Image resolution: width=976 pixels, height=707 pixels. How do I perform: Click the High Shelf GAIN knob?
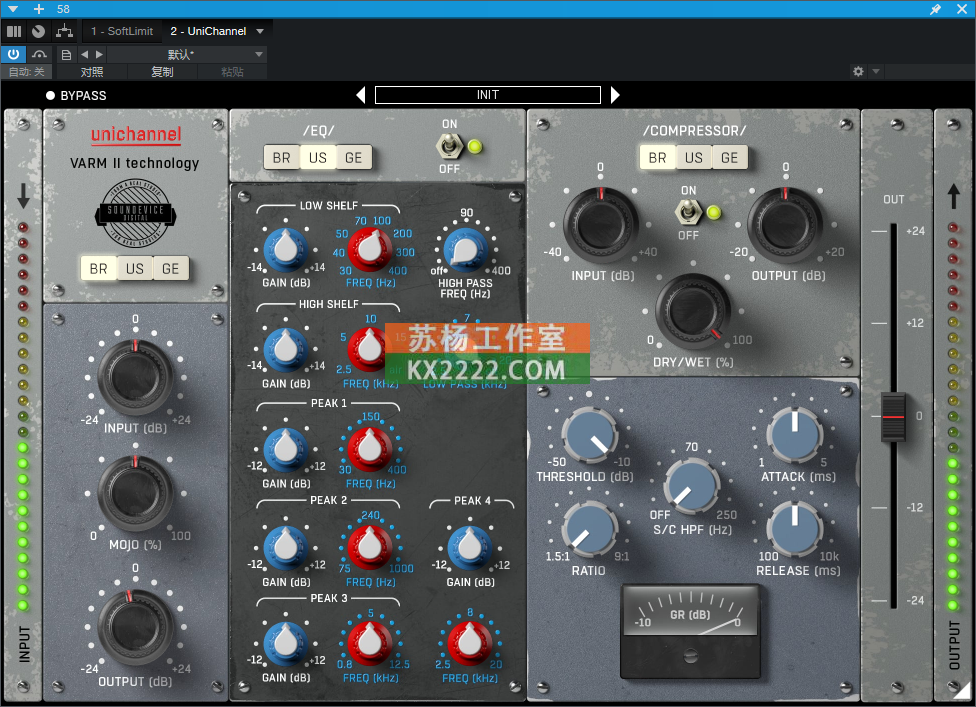pyautogui.click(x=286, y=350)
